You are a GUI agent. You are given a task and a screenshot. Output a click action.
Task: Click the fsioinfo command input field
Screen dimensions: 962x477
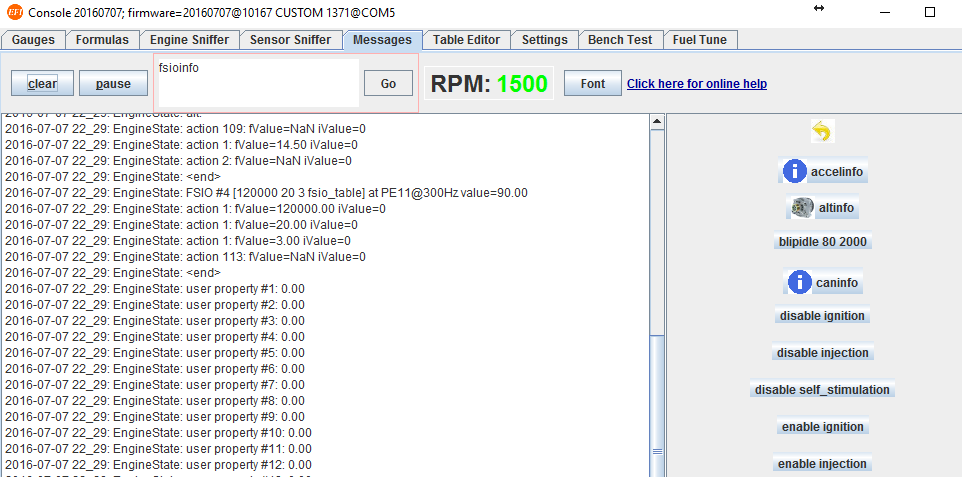click(258, 83)
